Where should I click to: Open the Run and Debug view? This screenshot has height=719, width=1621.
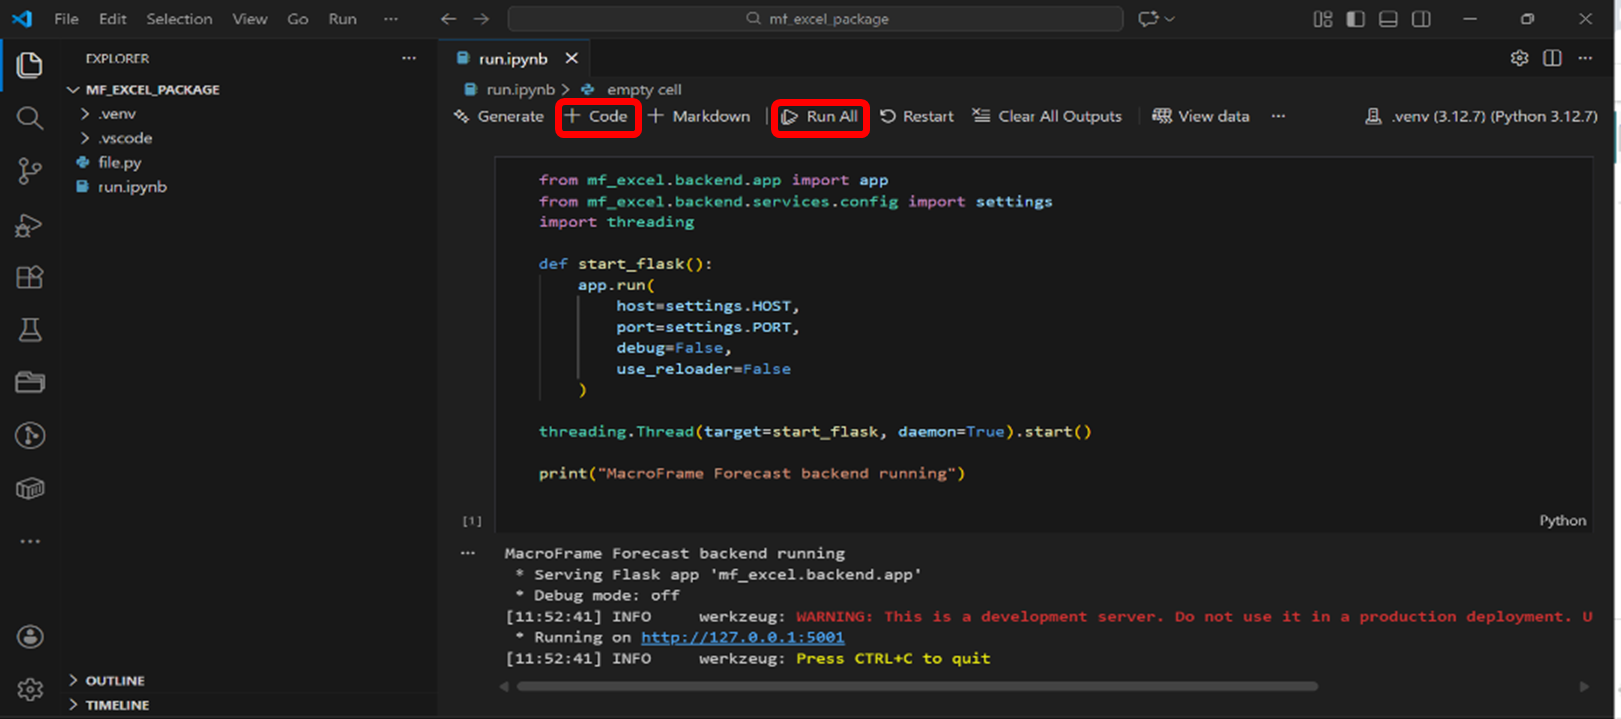click(29, 225)
